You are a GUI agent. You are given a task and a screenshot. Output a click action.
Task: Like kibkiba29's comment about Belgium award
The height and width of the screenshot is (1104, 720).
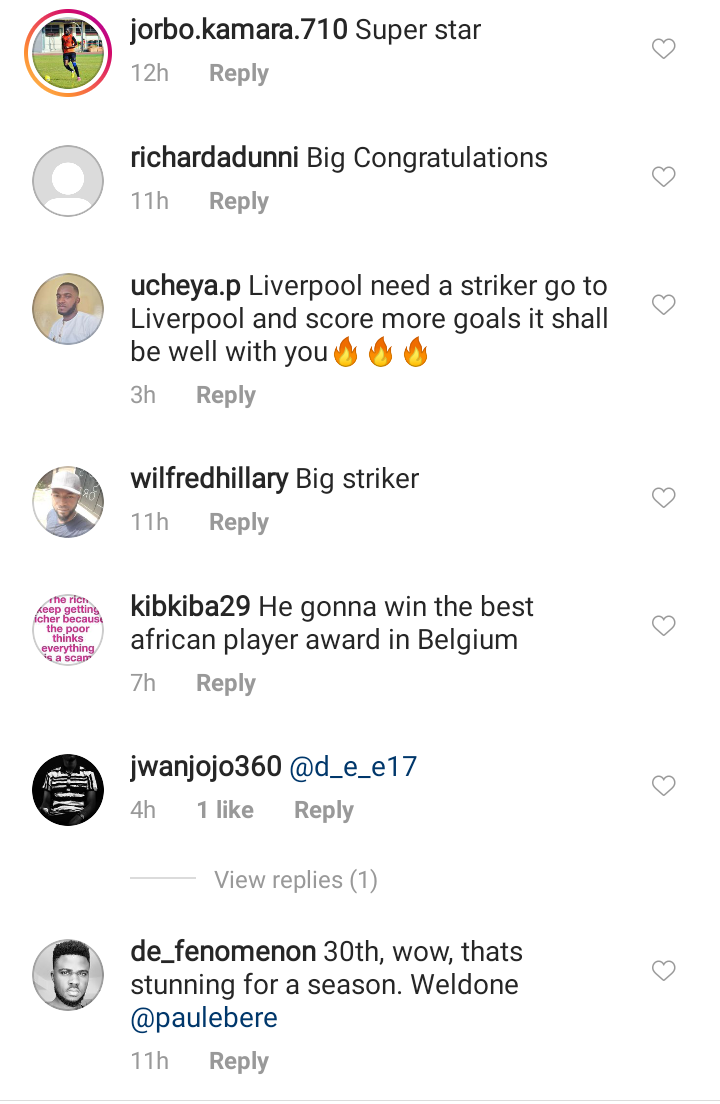pos(663,625)
